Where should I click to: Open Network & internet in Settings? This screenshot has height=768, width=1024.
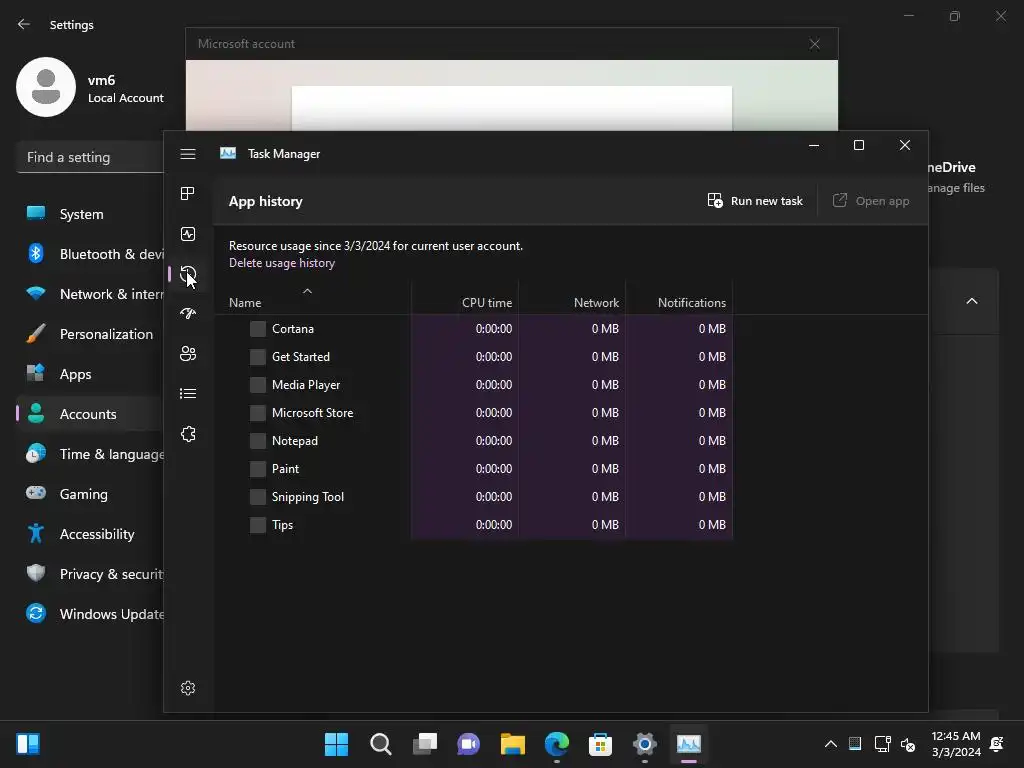click(90, 295)
